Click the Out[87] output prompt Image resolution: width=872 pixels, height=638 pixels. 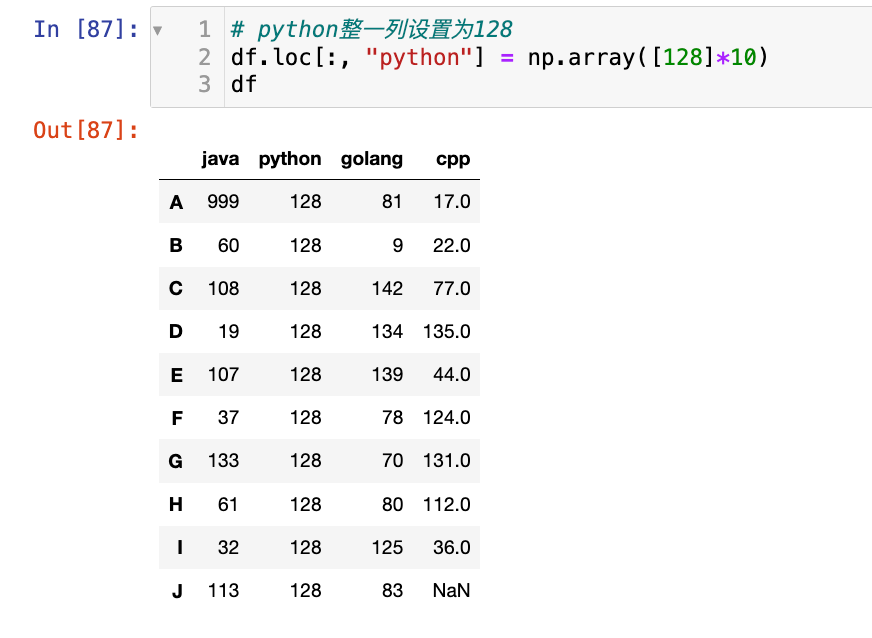coord(86,130)
